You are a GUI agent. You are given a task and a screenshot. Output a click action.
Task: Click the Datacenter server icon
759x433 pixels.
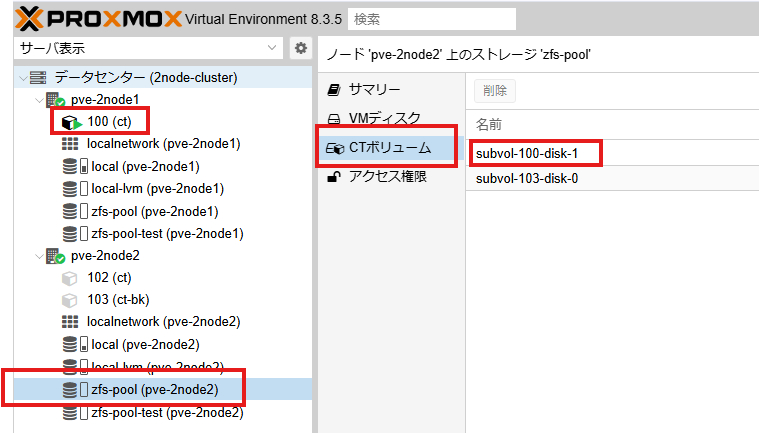click(x=38, y=77)
